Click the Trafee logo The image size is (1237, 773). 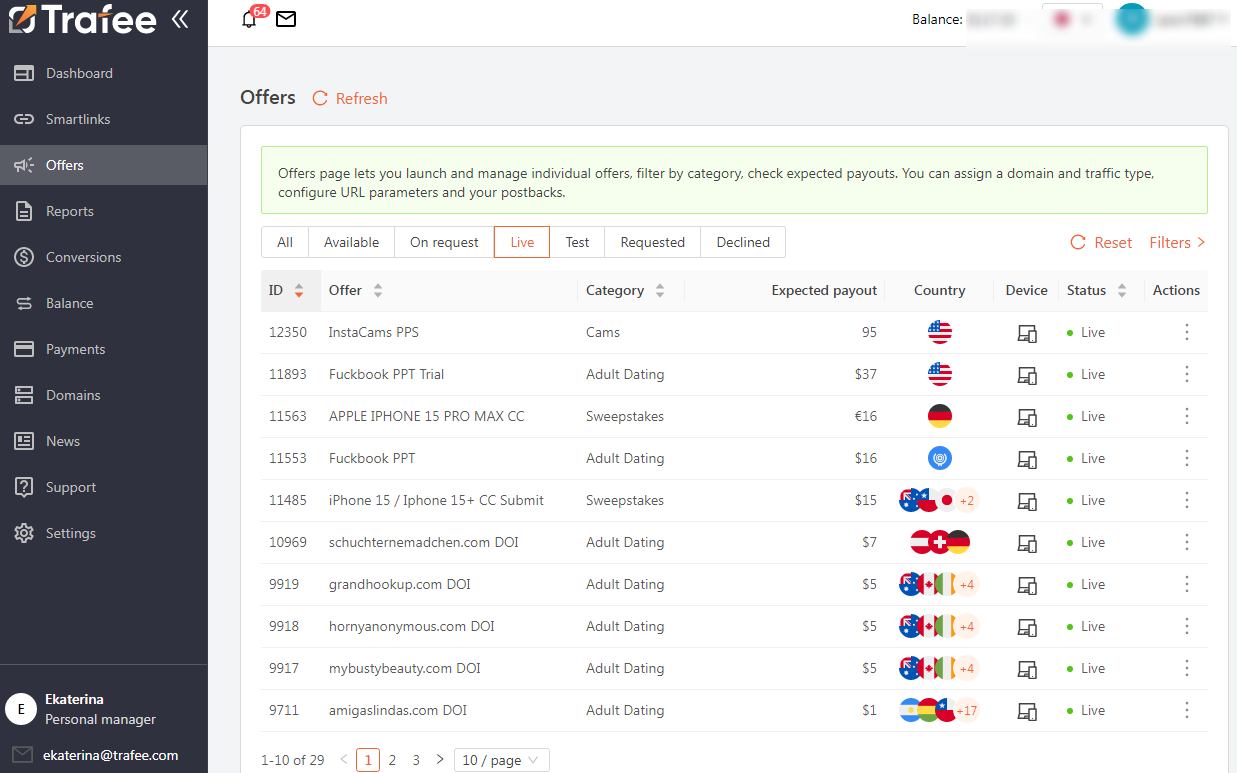click(x=82, y=19)
